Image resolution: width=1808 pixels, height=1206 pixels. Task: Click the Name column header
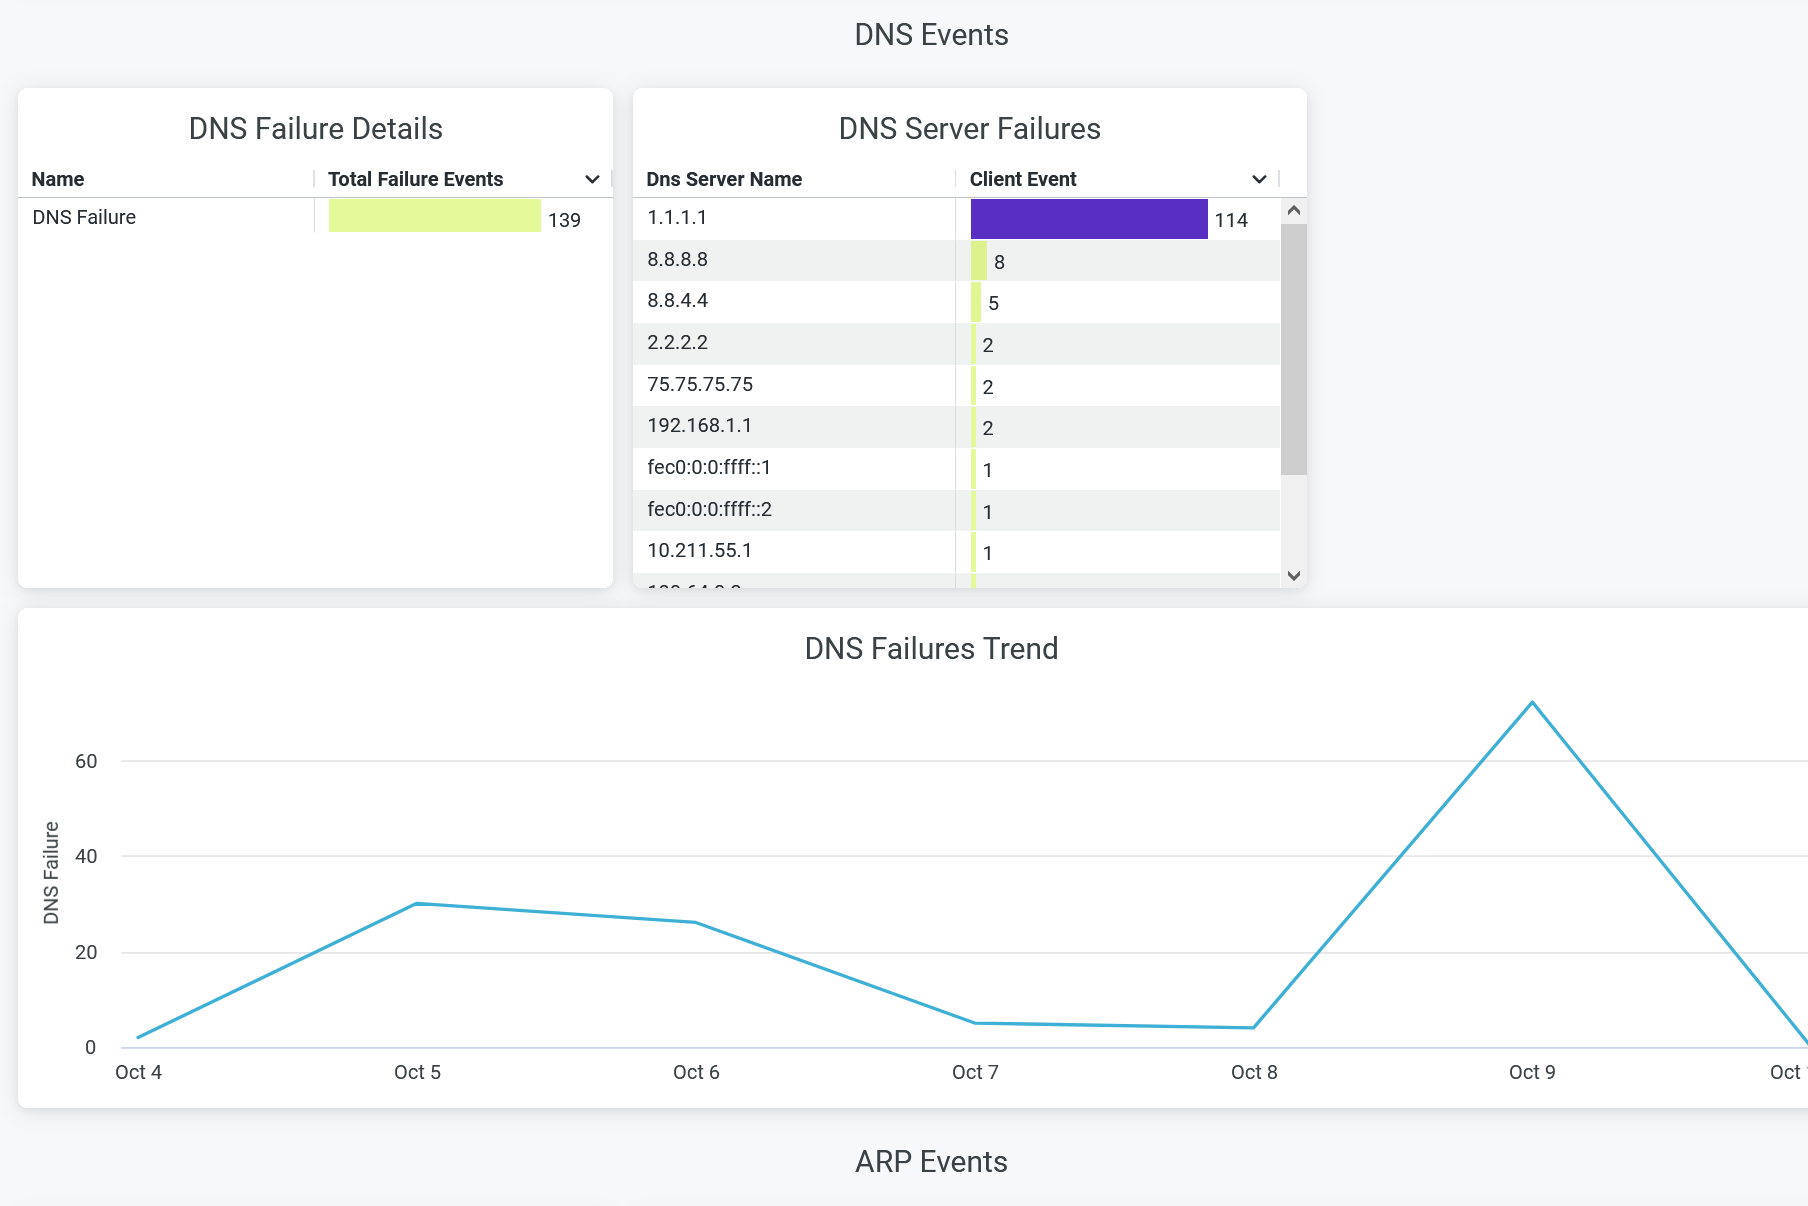tap(58, 179)
